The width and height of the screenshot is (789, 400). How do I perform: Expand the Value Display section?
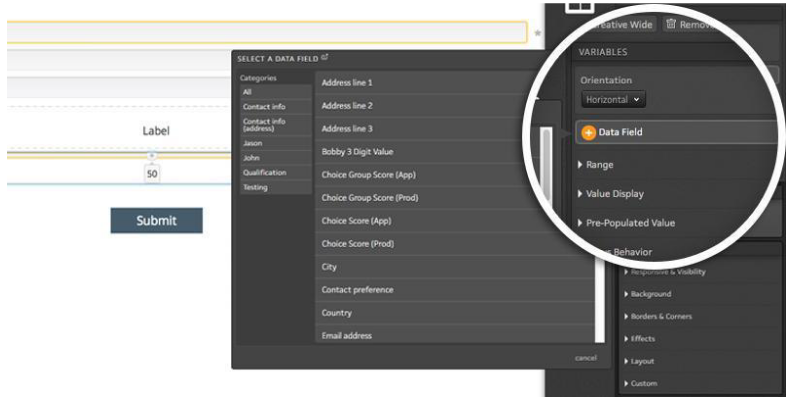[610, 194]
